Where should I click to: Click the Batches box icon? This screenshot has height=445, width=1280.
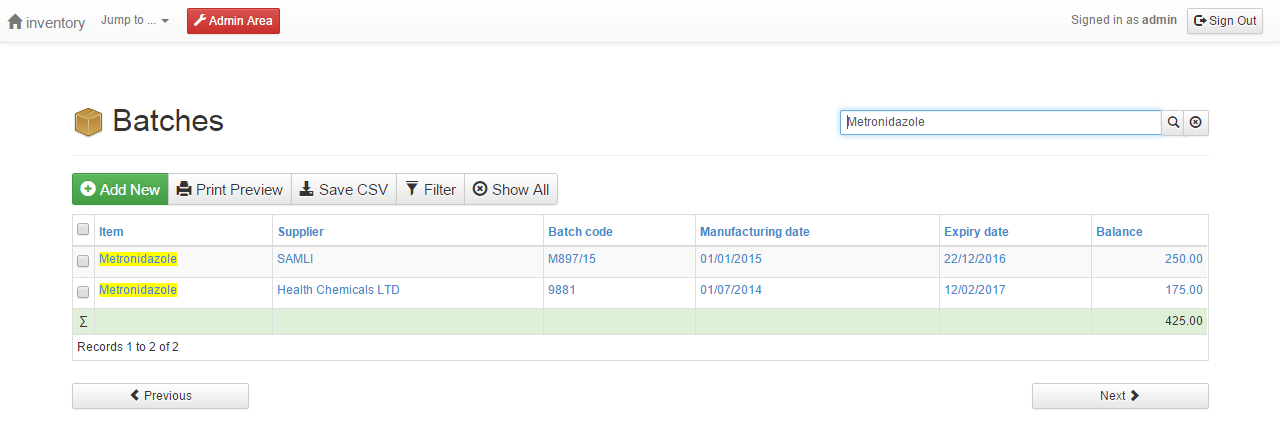pos(89,122)
